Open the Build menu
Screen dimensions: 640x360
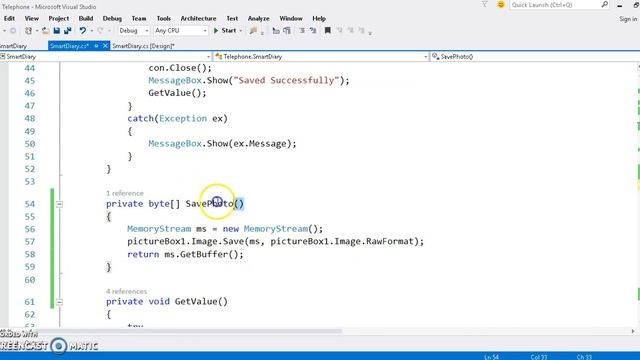pos(86,18)
